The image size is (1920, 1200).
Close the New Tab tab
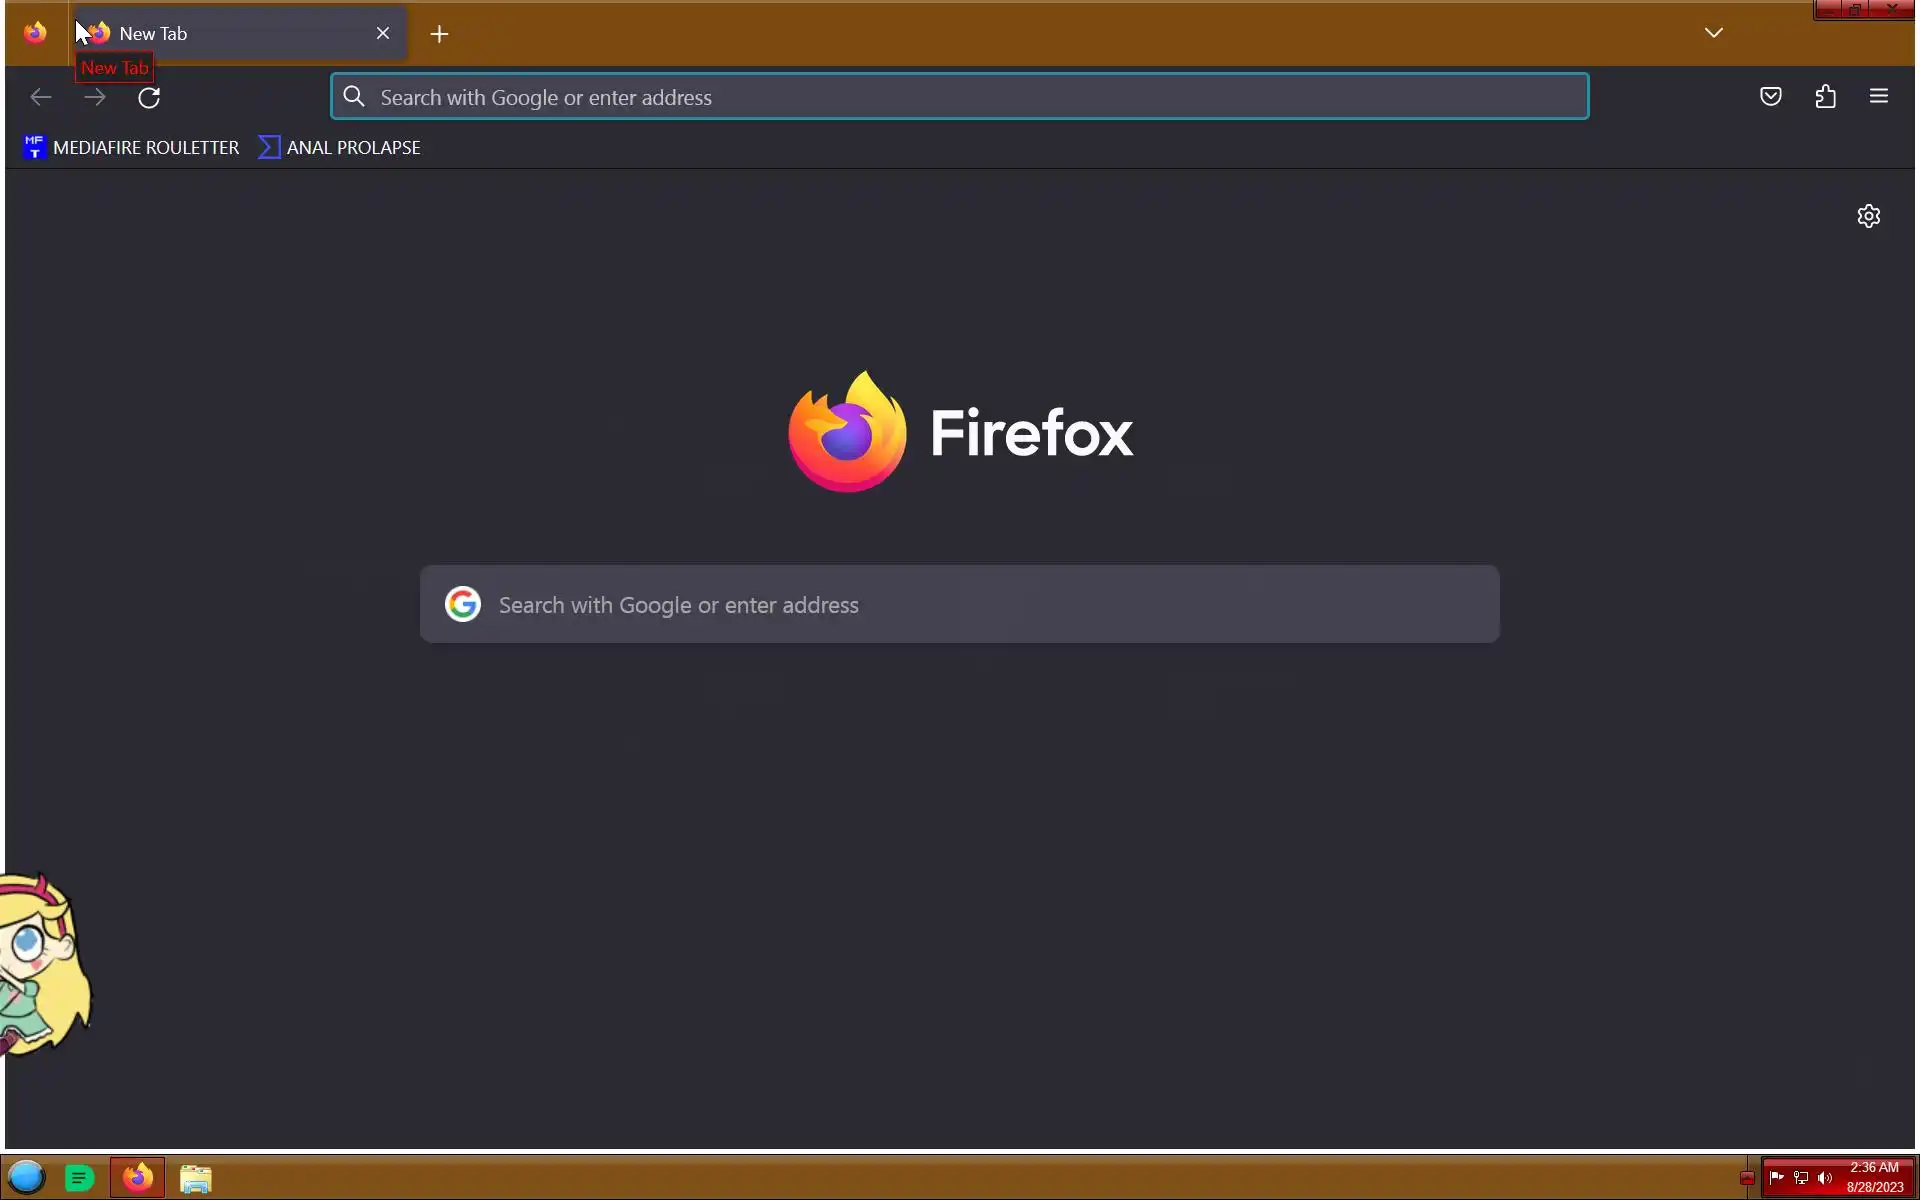[383, 34]
